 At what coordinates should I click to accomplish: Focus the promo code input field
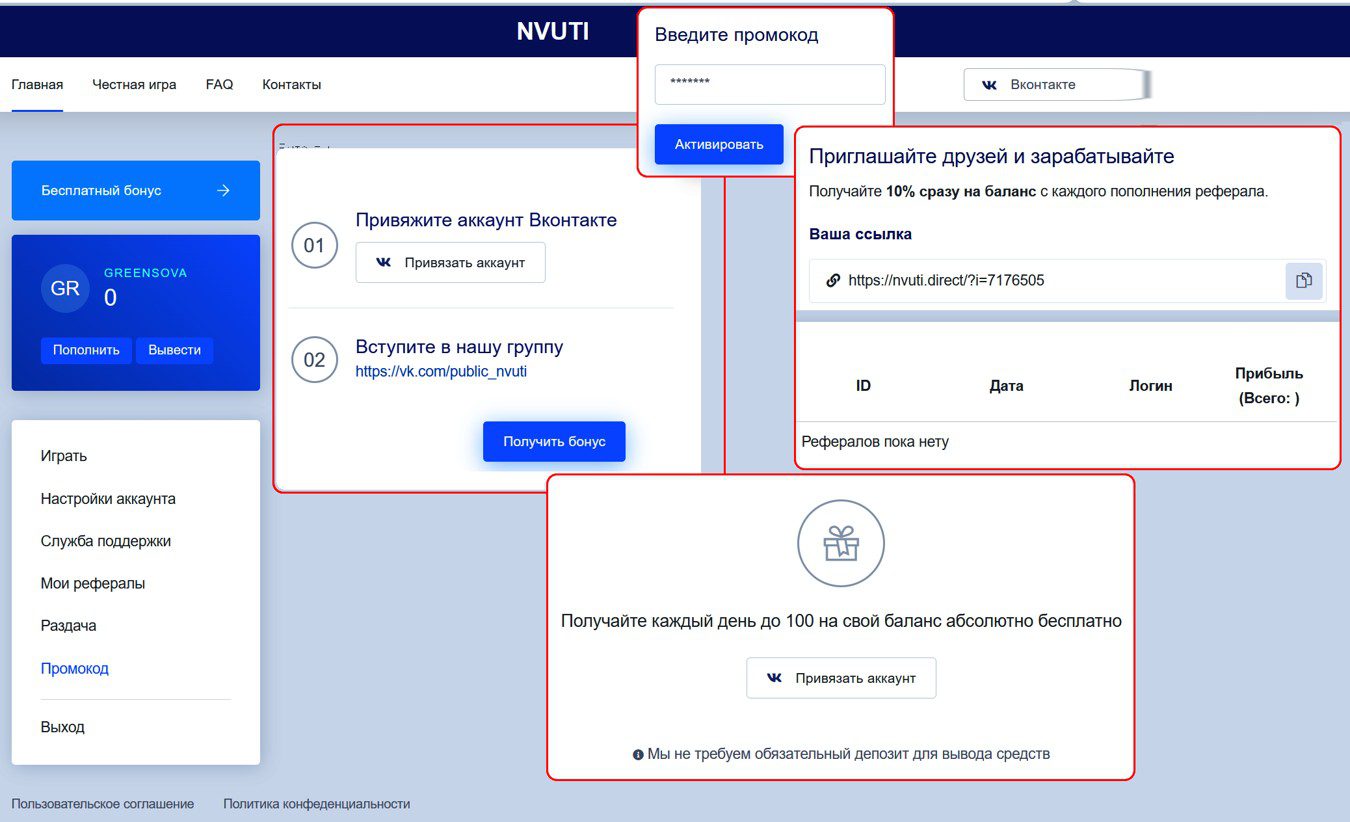(x=770, y=85)
